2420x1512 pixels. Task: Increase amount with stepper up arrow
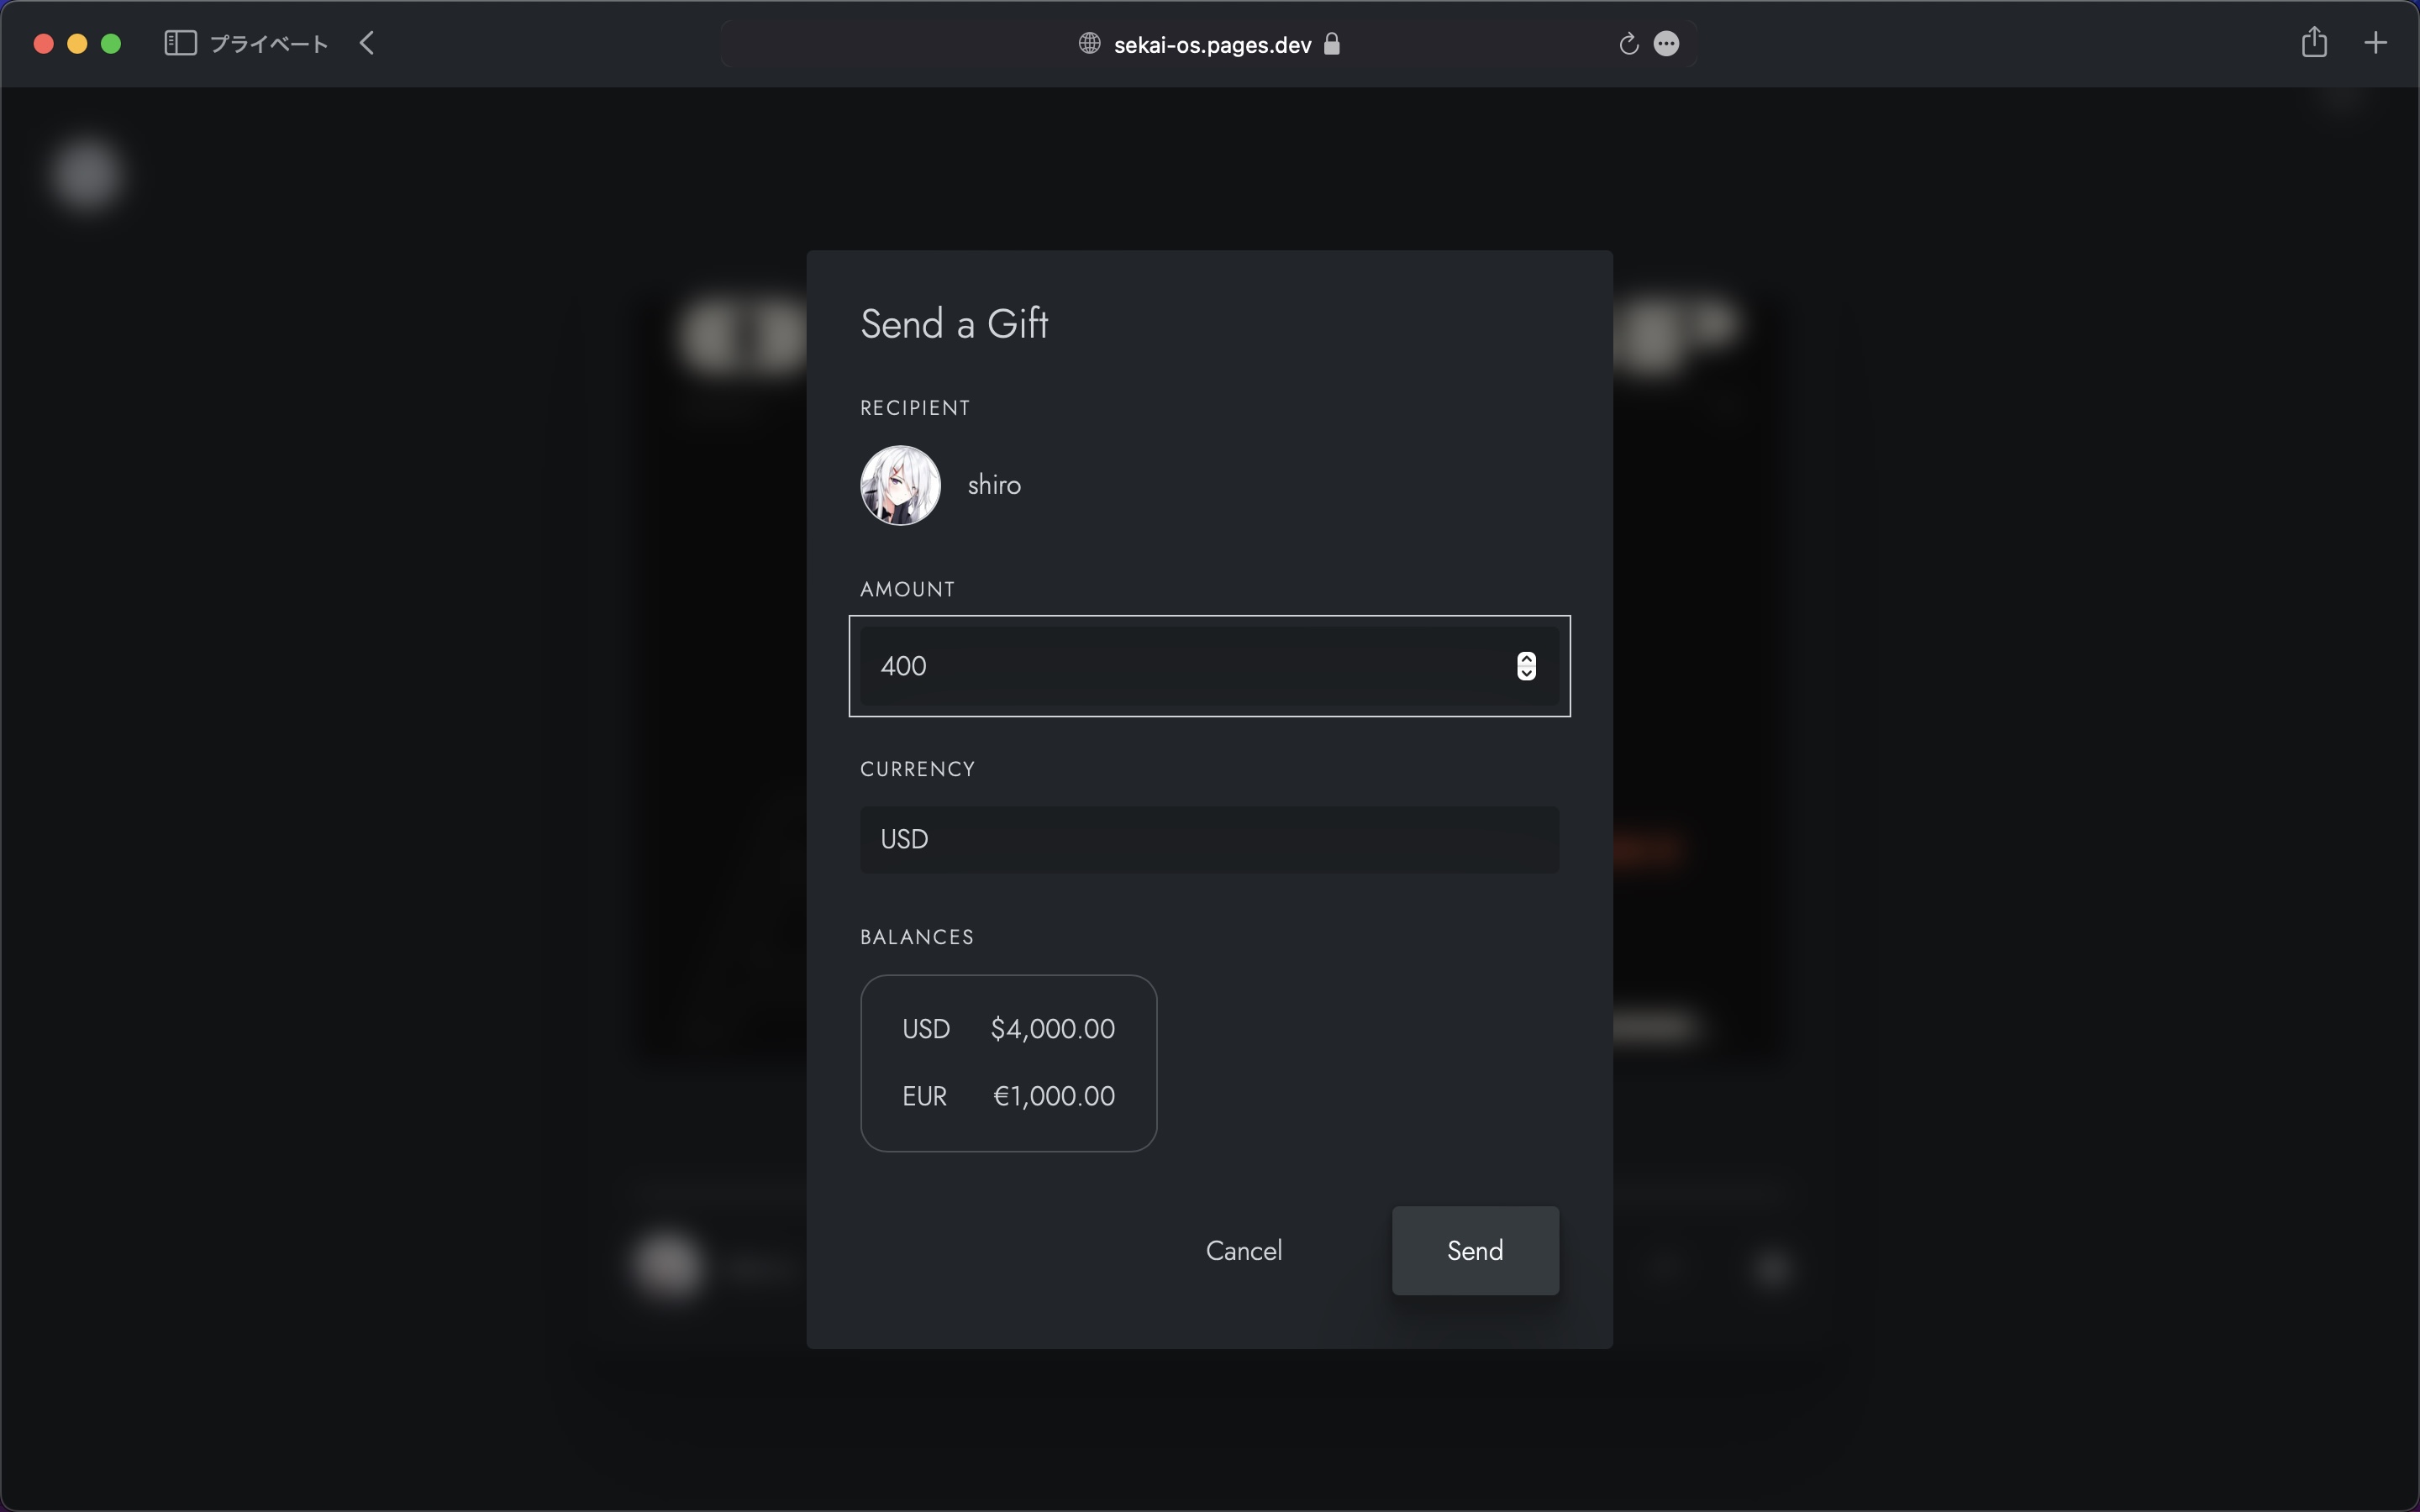coord(1526,659)
